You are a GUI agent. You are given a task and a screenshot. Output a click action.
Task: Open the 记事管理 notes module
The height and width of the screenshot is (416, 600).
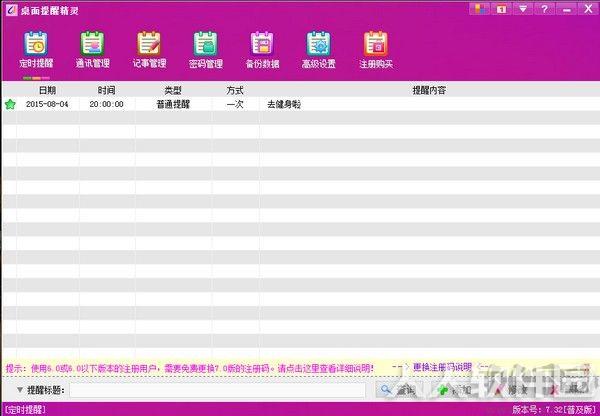pos(149,50)
